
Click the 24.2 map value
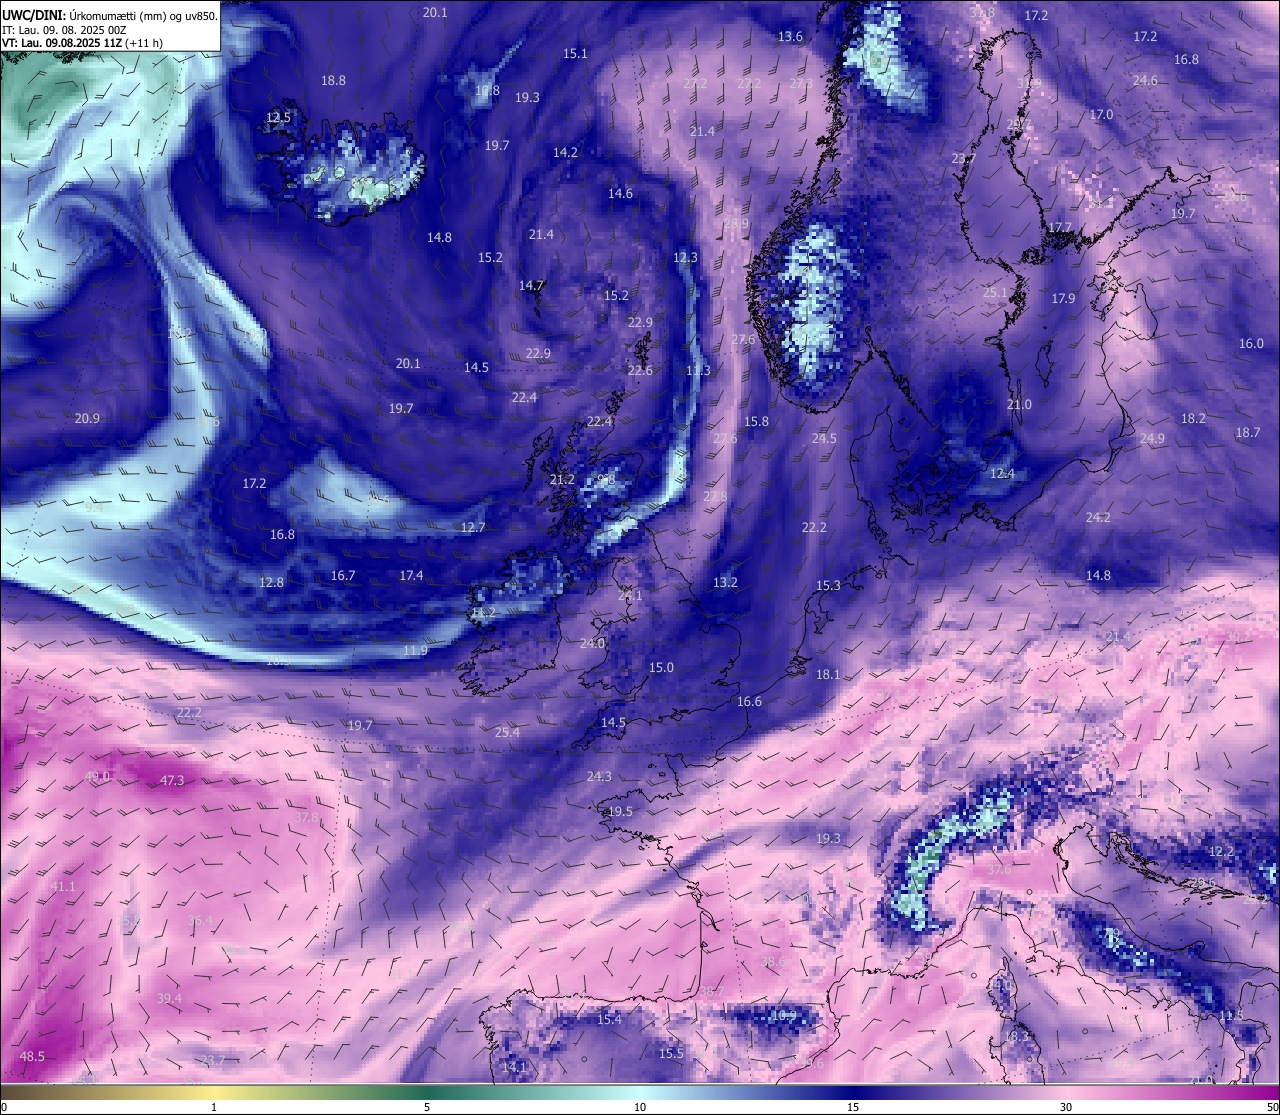tap(1098, 517)
